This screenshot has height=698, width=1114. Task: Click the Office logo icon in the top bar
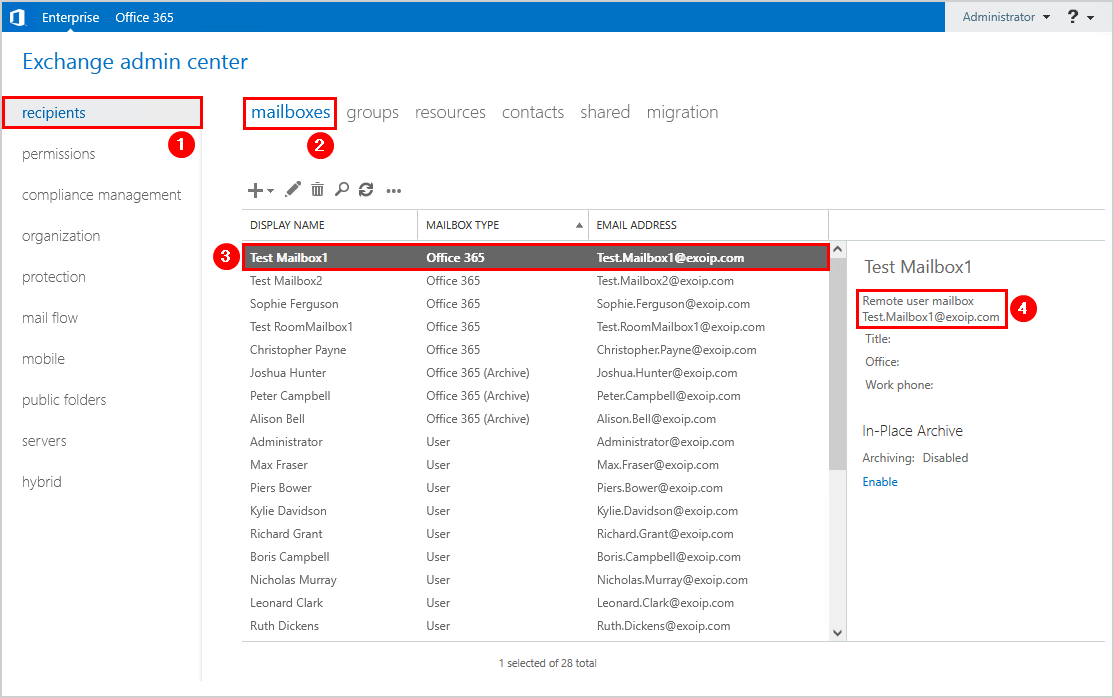pos(17,16)
